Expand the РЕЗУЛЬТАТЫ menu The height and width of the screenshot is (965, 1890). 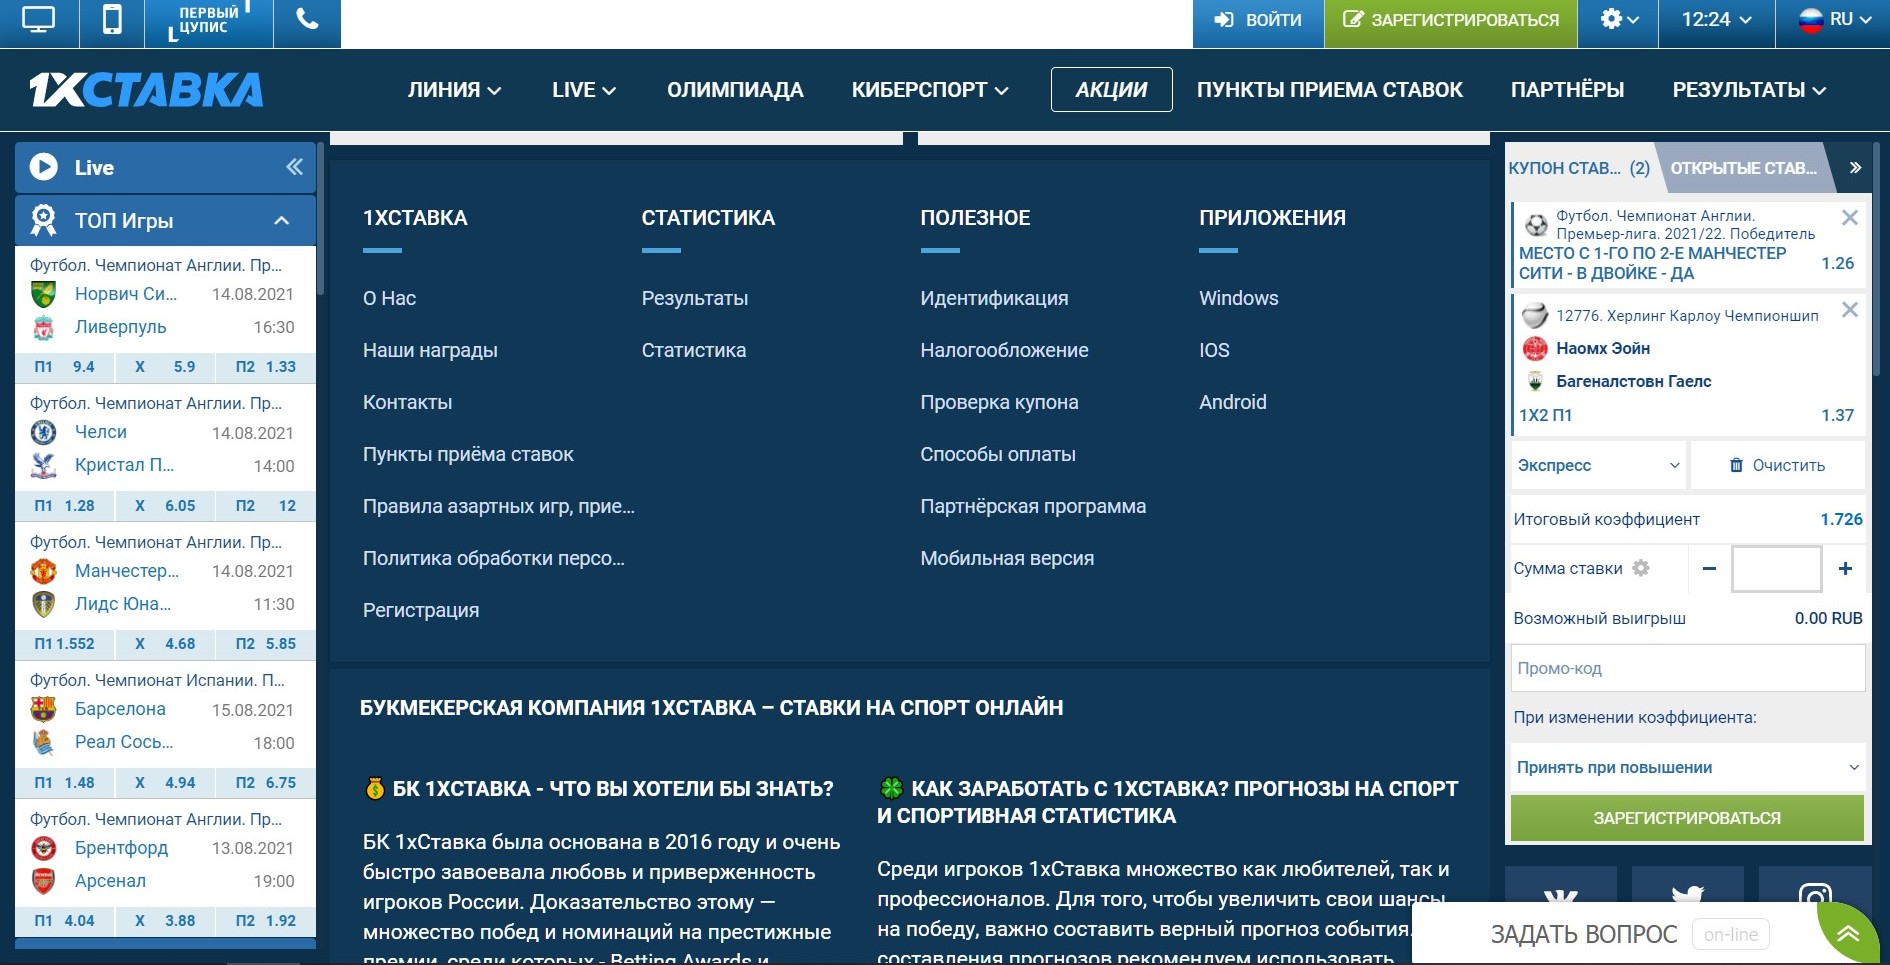coord(1749,90)
